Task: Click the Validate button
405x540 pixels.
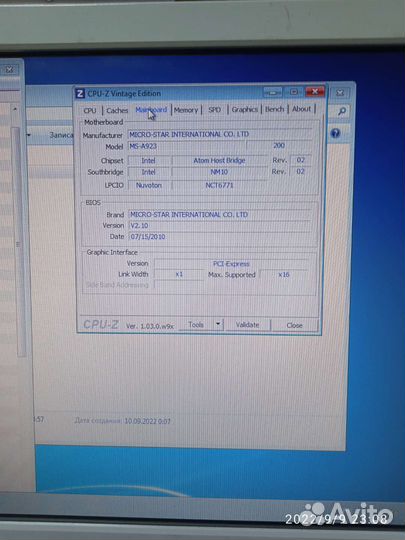Action: [x=247, y=324]
